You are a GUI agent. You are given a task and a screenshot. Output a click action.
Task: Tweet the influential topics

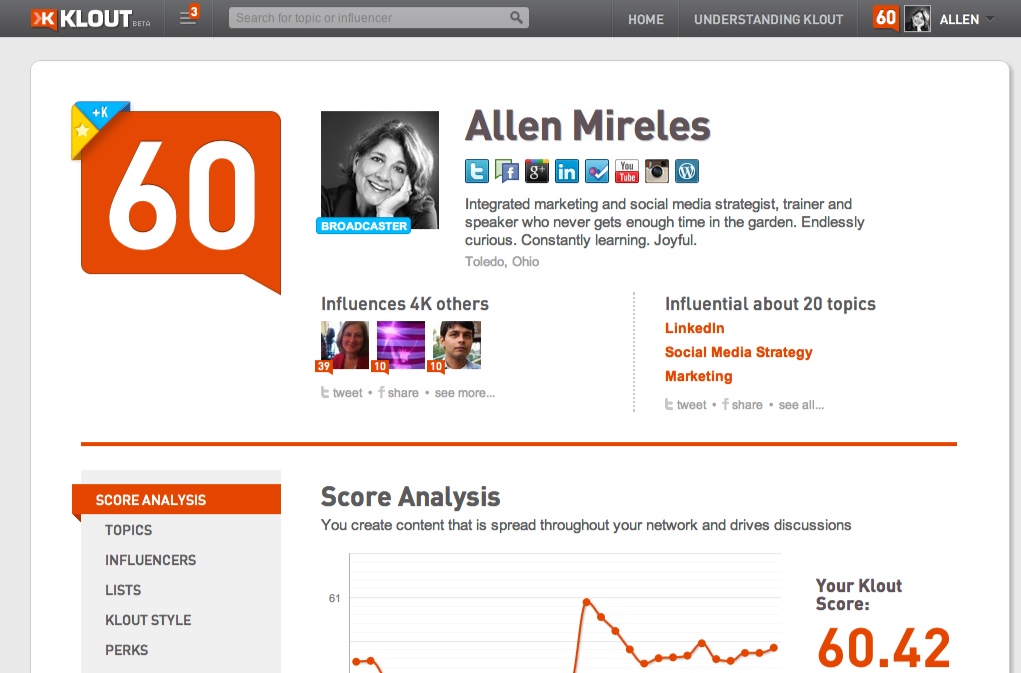click(686, 404)
